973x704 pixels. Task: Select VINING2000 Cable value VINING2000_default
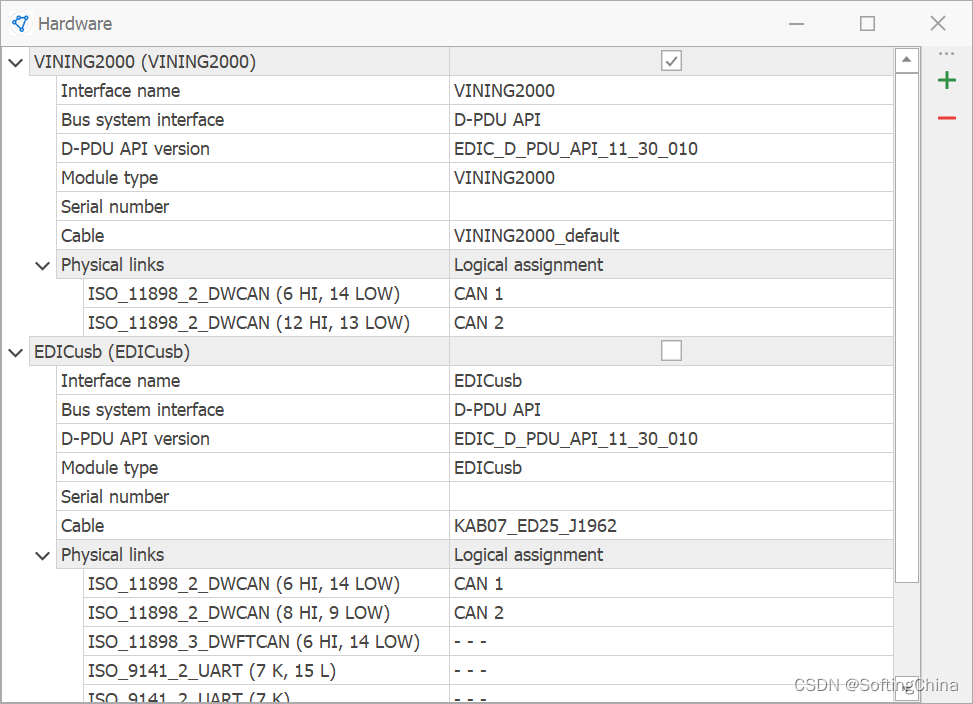tap(537, 236)
